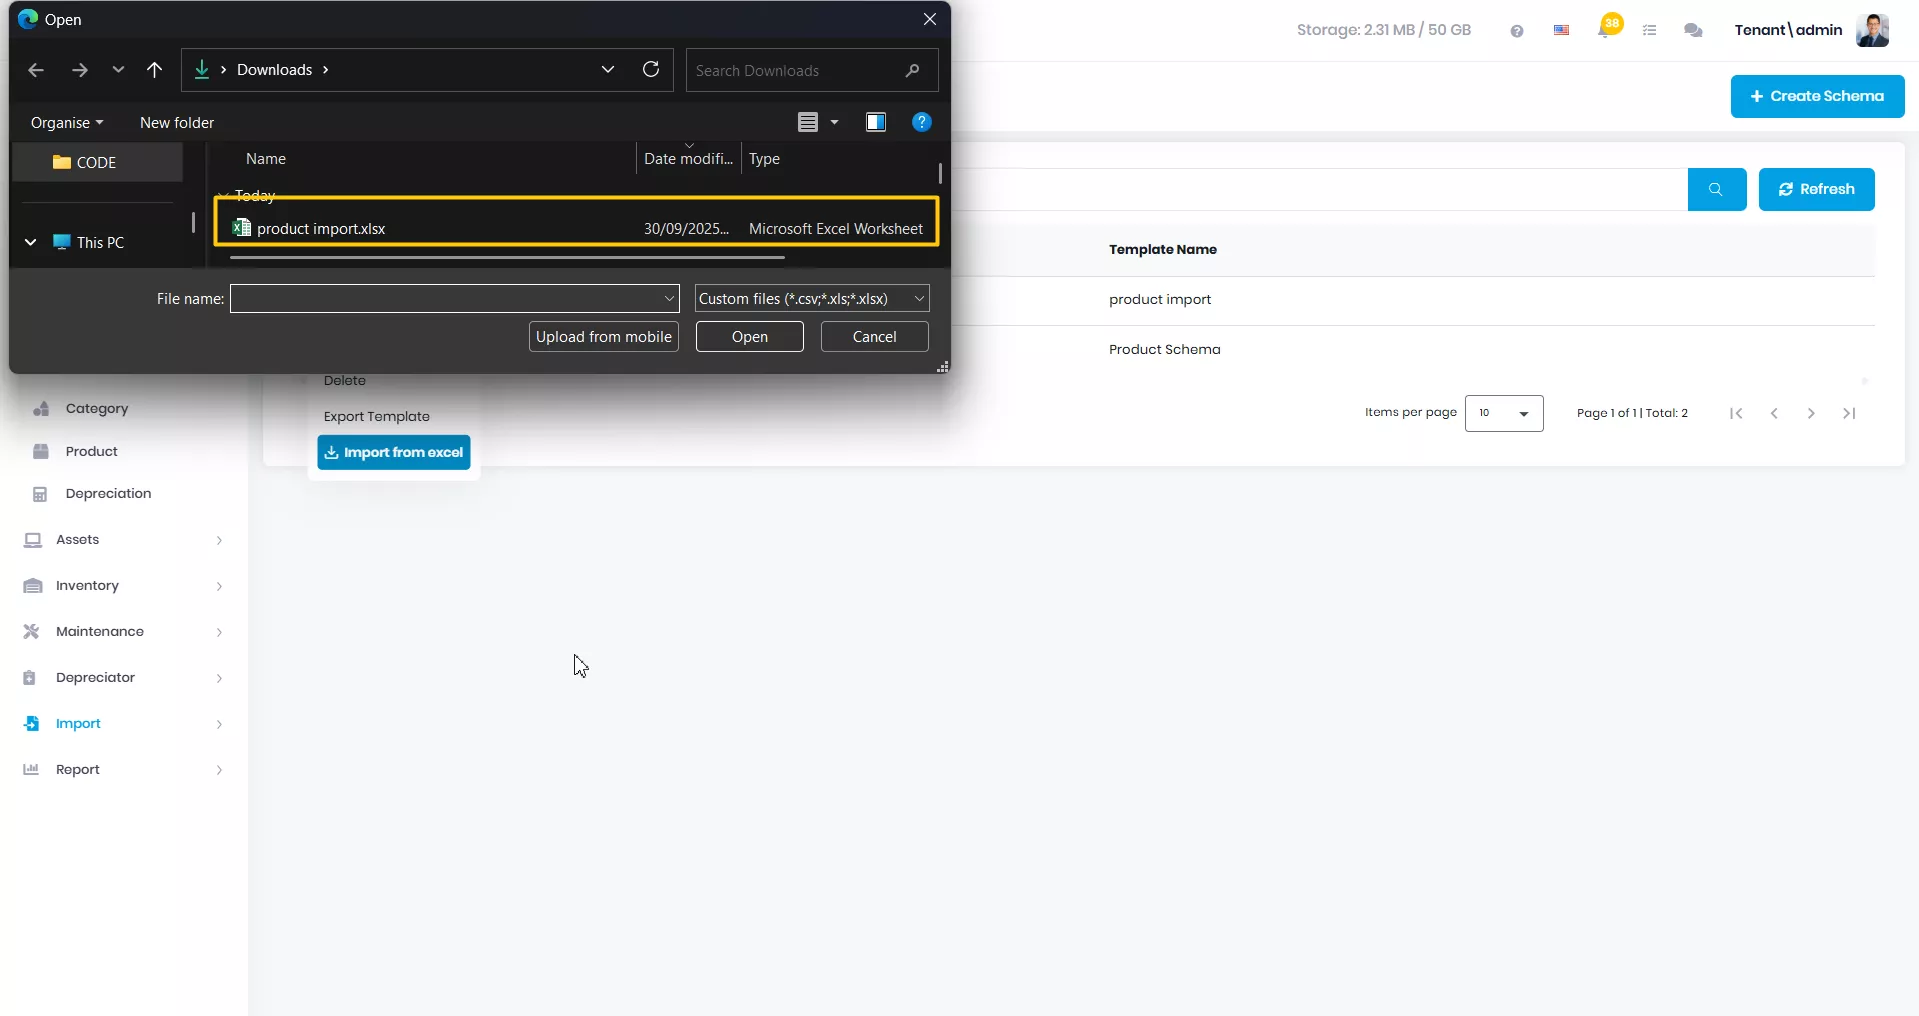Choose Delete from context menu
This screenshot has width=1919, height=1016.
(345, 381)
